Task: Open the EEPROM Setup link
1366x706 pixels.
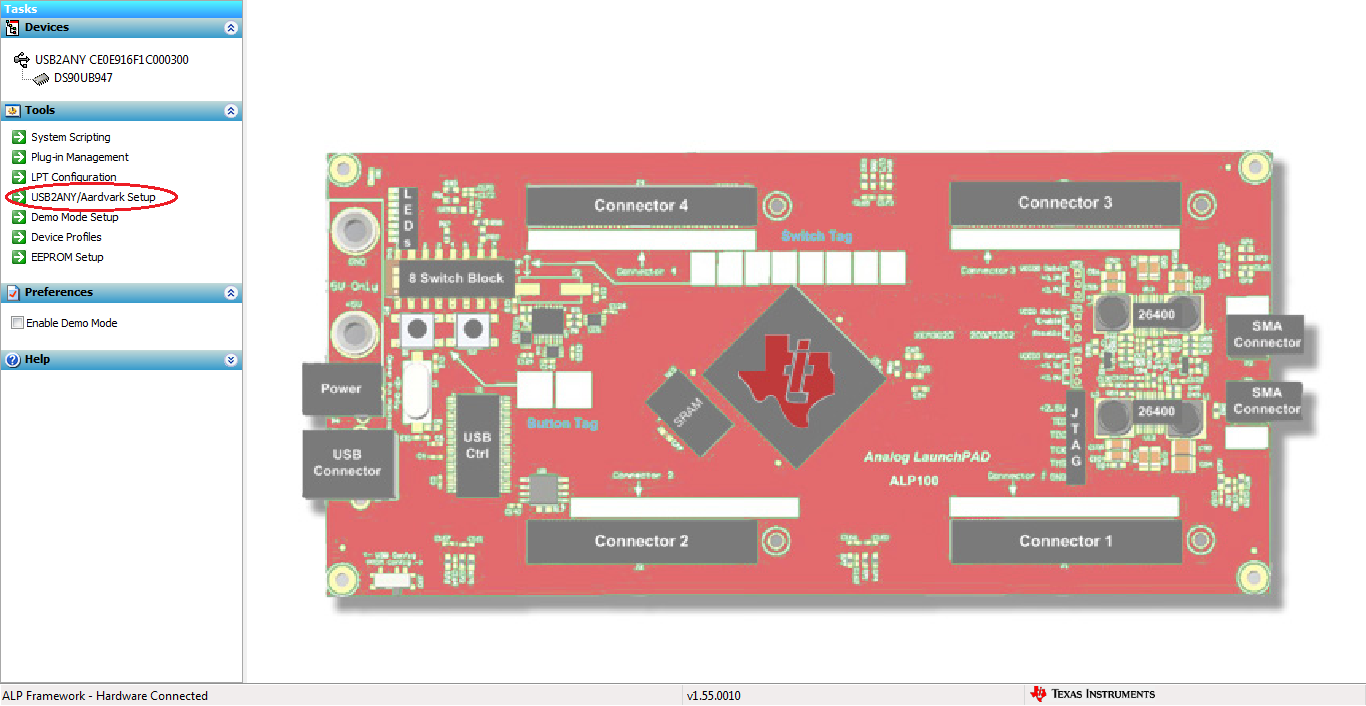Action: coord(67,257)
